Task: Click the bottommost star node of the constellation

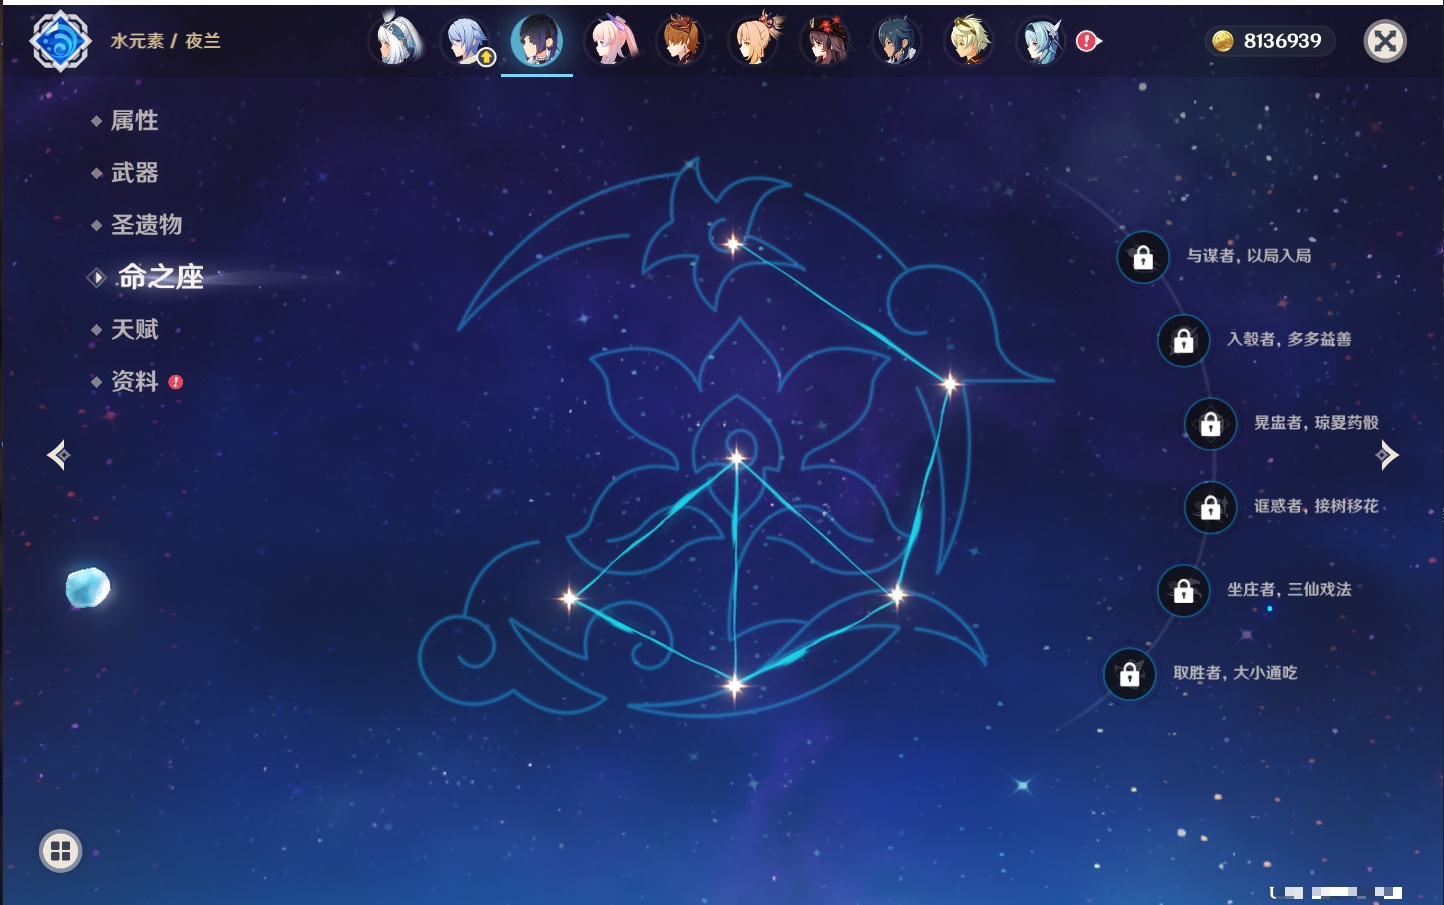Action: tap(735, 685)
